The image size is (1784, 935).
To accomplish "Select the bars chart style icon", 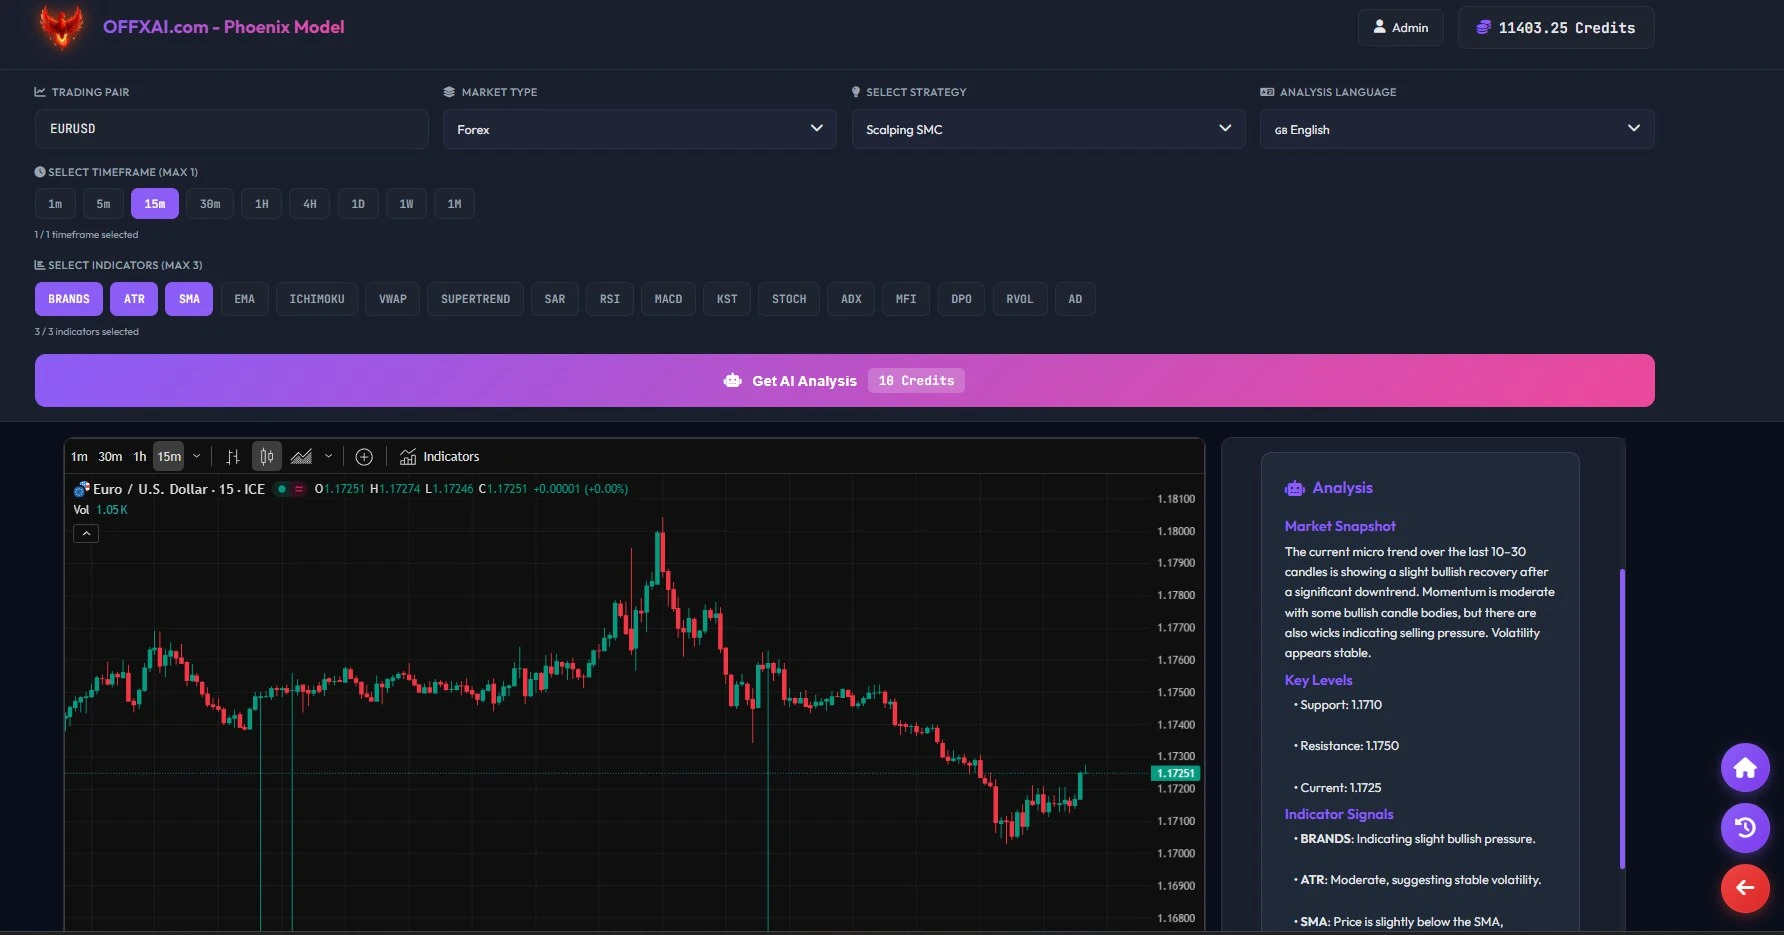I will click(233, 457).
